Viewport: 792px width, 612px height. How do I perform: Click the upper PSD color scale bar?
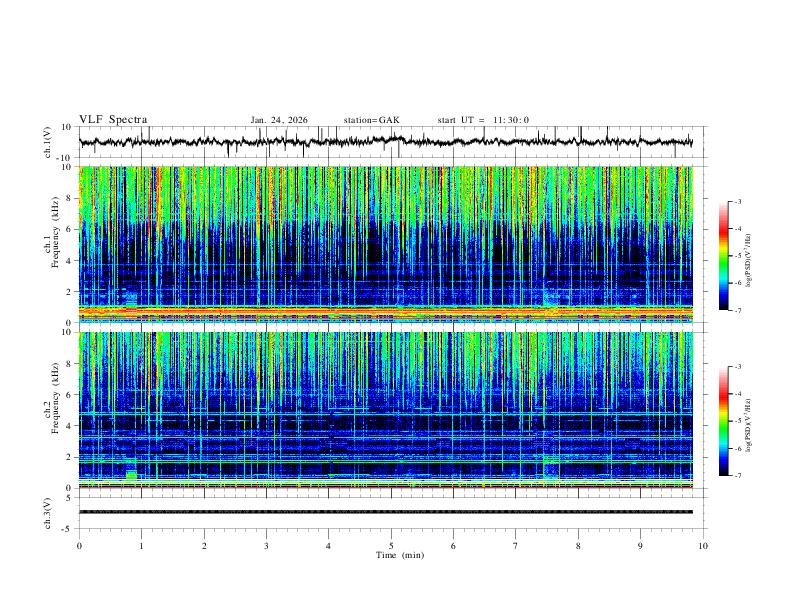coord(723,256)
